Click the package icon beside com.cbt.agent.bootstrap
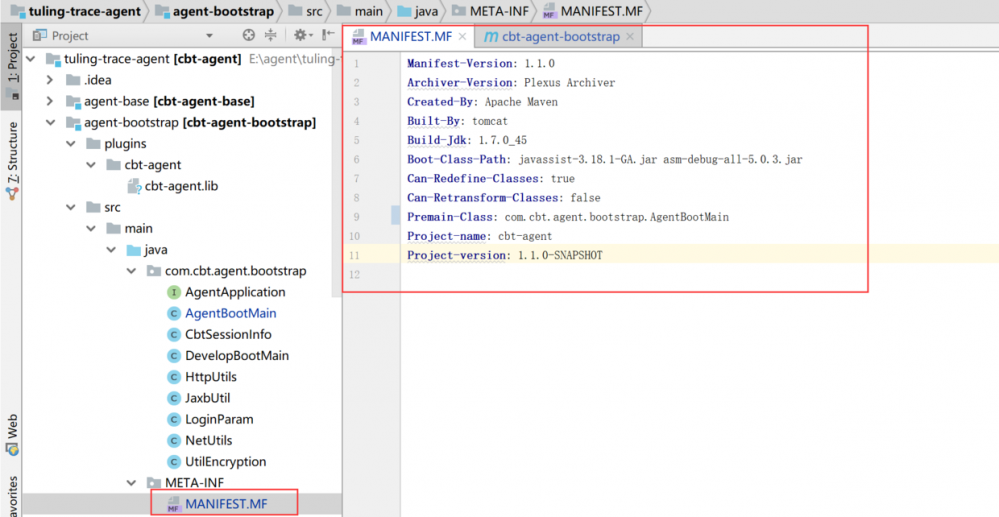The width and height of the screenshot is (999, 517). [154, 271]
